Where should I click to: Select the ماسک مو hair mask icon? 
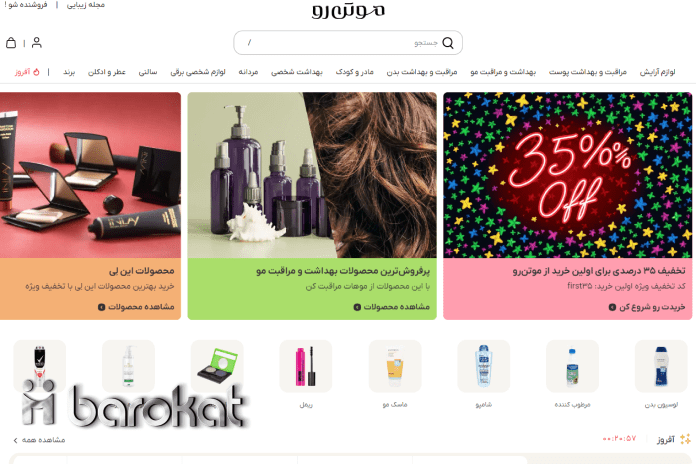point(395,366)
